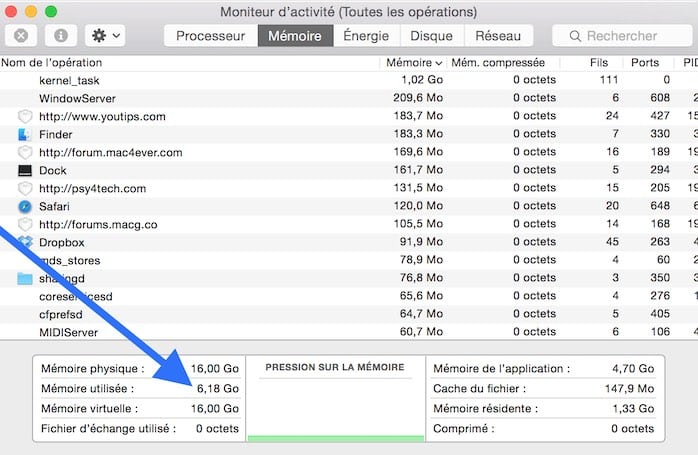Click the Rechercher search field

[x=622, y=36]
